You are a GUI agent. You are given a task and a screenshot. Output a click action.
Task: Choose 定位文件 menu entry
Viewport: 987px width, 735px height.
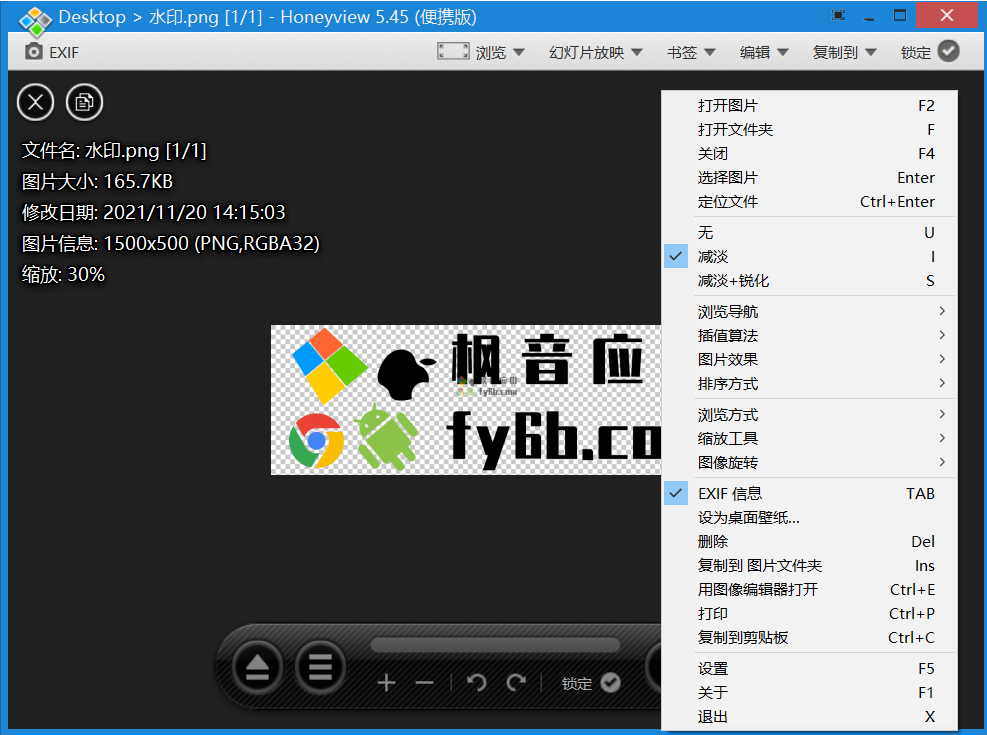pos(810,201)
